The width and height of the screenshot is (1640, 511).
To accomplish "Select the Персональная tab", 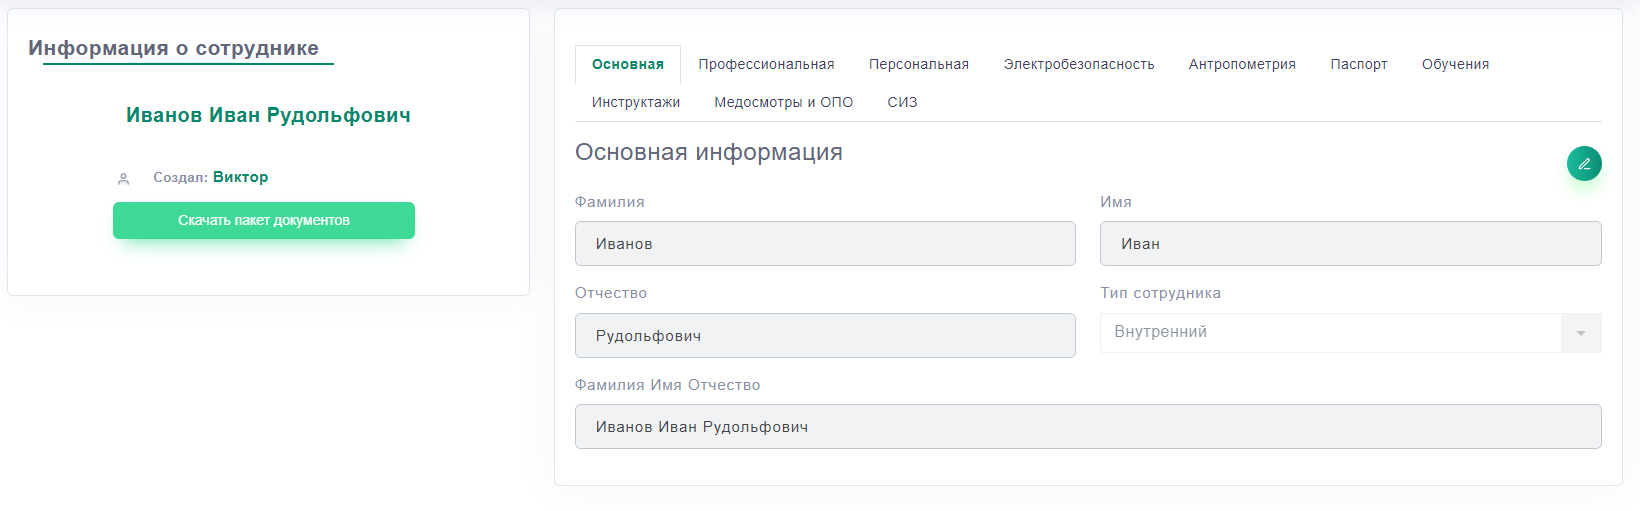I will click(x=918, y=64).
